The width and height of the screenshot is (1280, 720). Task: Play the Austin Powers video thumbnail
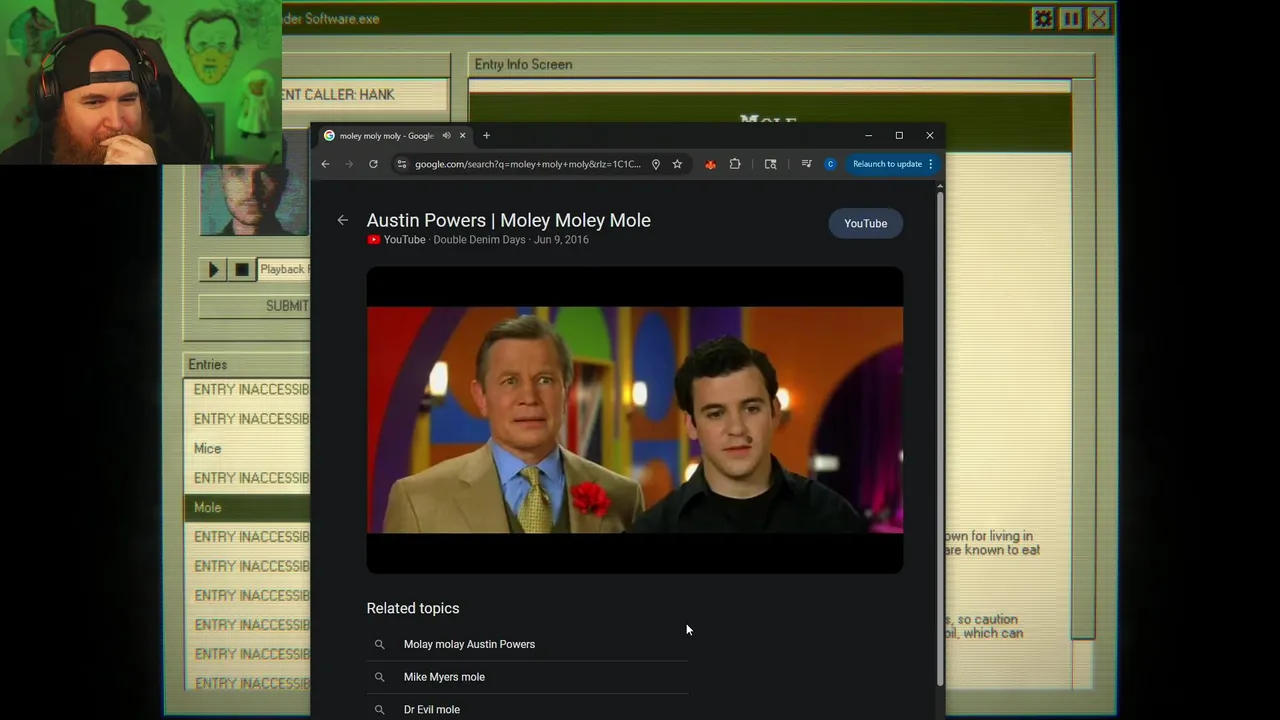635,420
